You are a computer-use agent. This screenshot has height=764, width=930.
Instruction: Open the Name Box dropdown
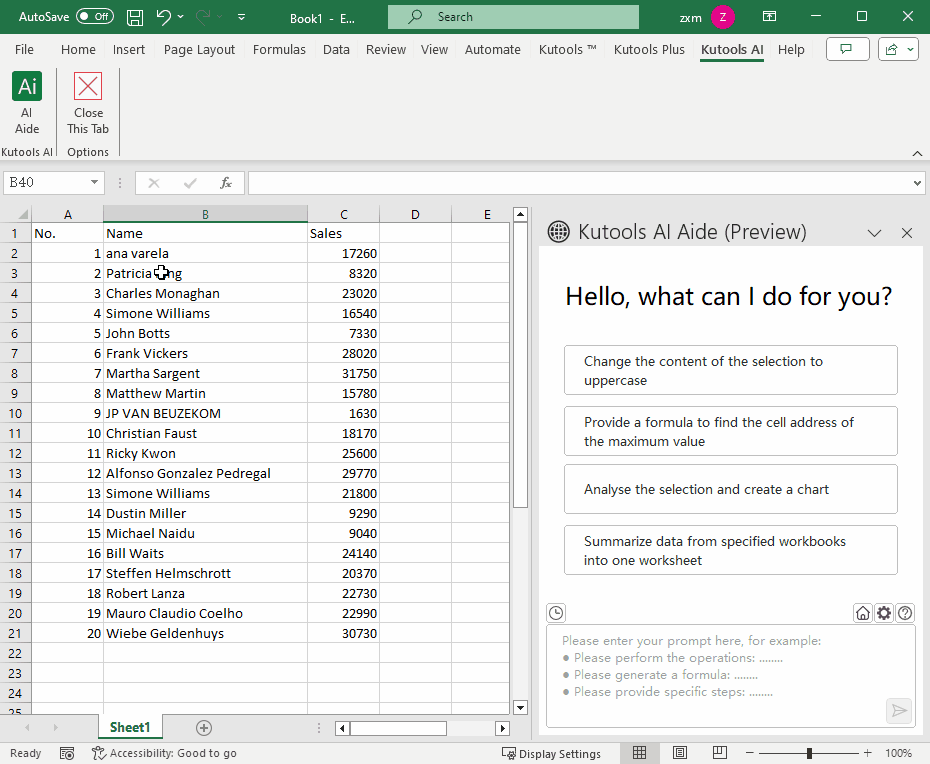(94, 182)
